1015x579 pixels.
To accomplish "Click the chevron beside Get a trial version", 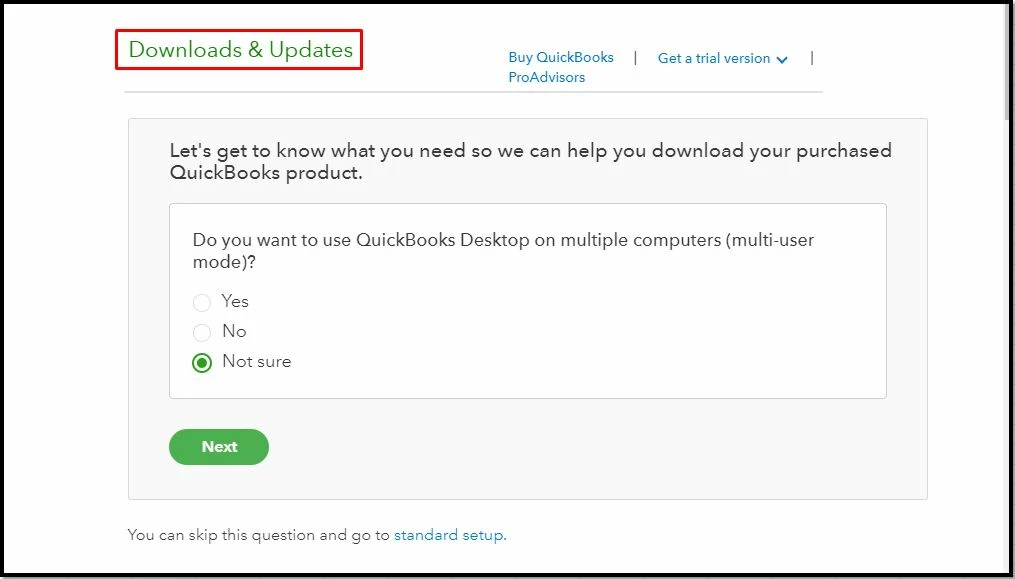I will pyautogui.click(x=782, y=60).
